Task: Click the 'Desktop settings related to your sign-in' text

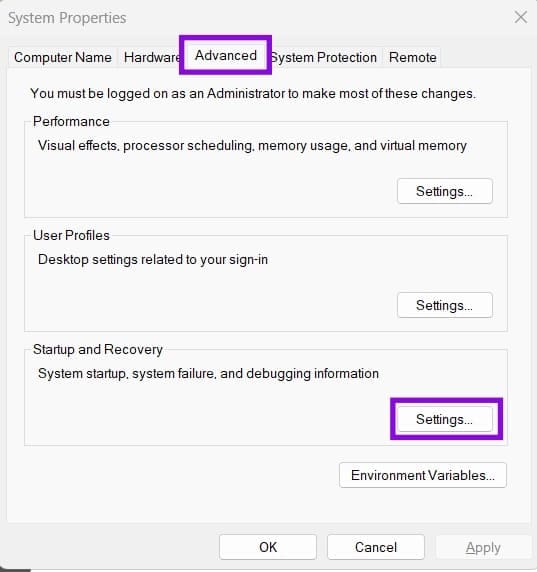Action: pos(153,260)
